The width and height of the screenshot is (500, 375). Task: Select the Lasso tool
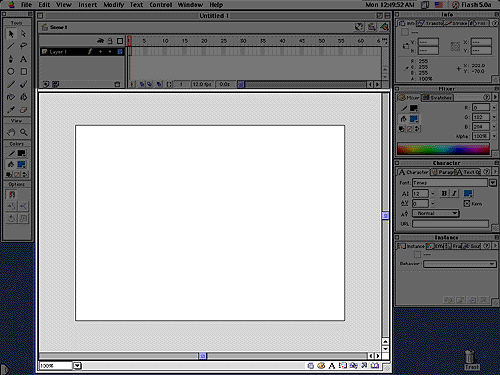pyautogui.click(x=23, y=46)
